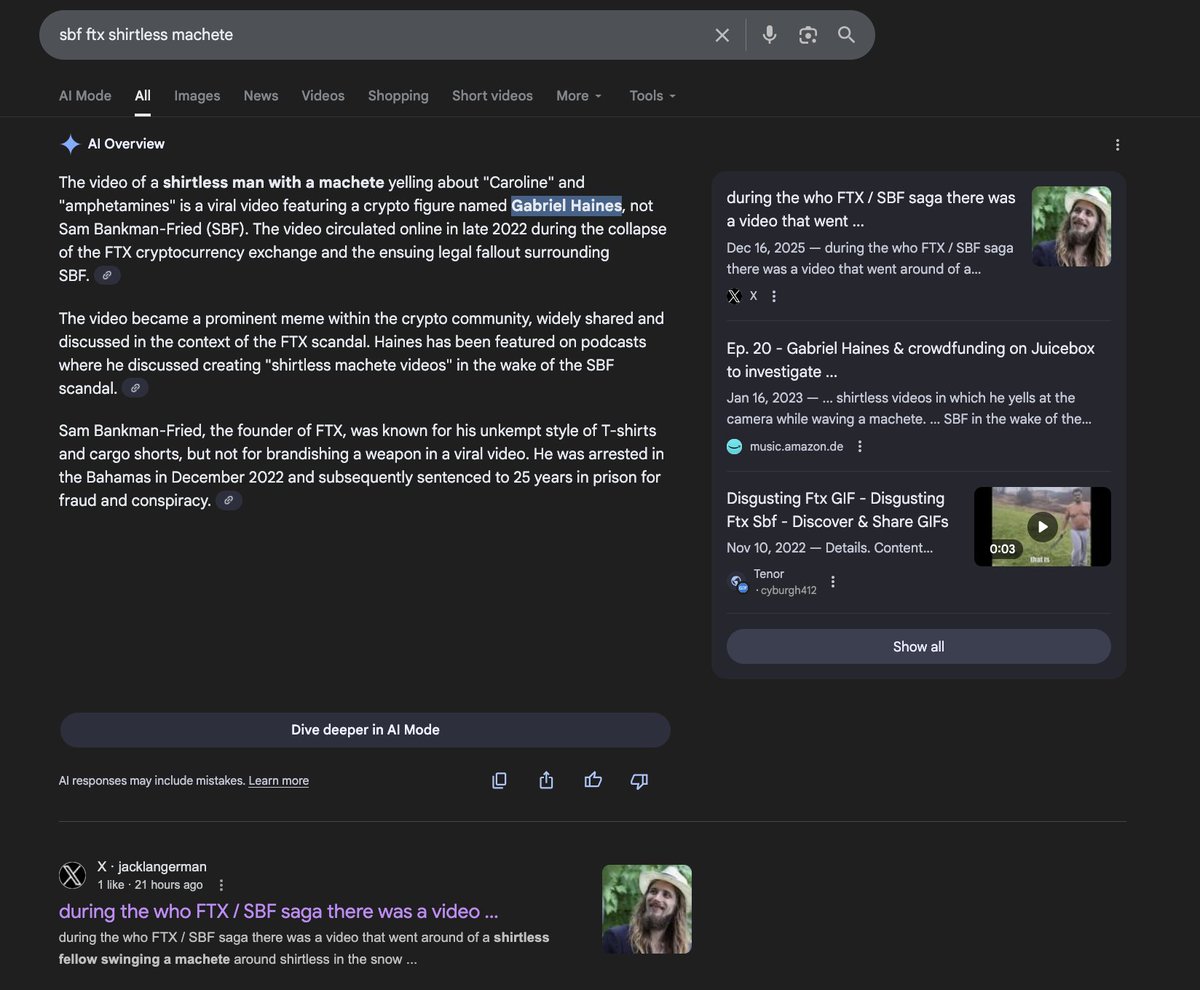Open source link chip after 'scandal.'
Image resolution: width=1200 pixels, height=990 pixels.
point(135,388)
